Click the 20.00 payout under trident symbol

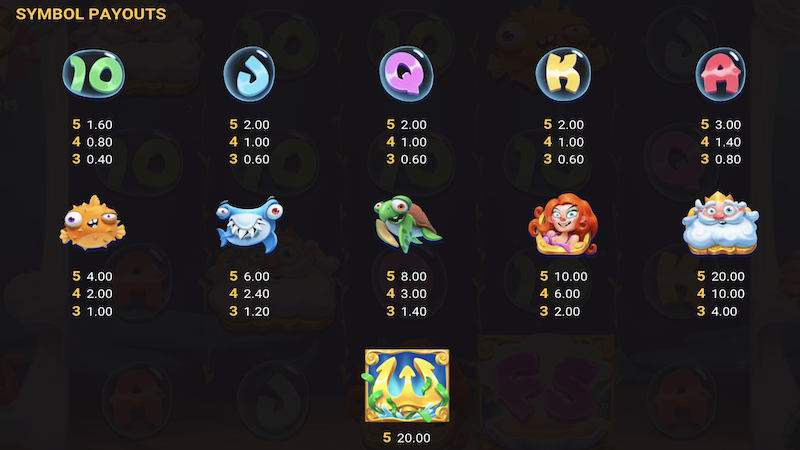coord(413,438)
